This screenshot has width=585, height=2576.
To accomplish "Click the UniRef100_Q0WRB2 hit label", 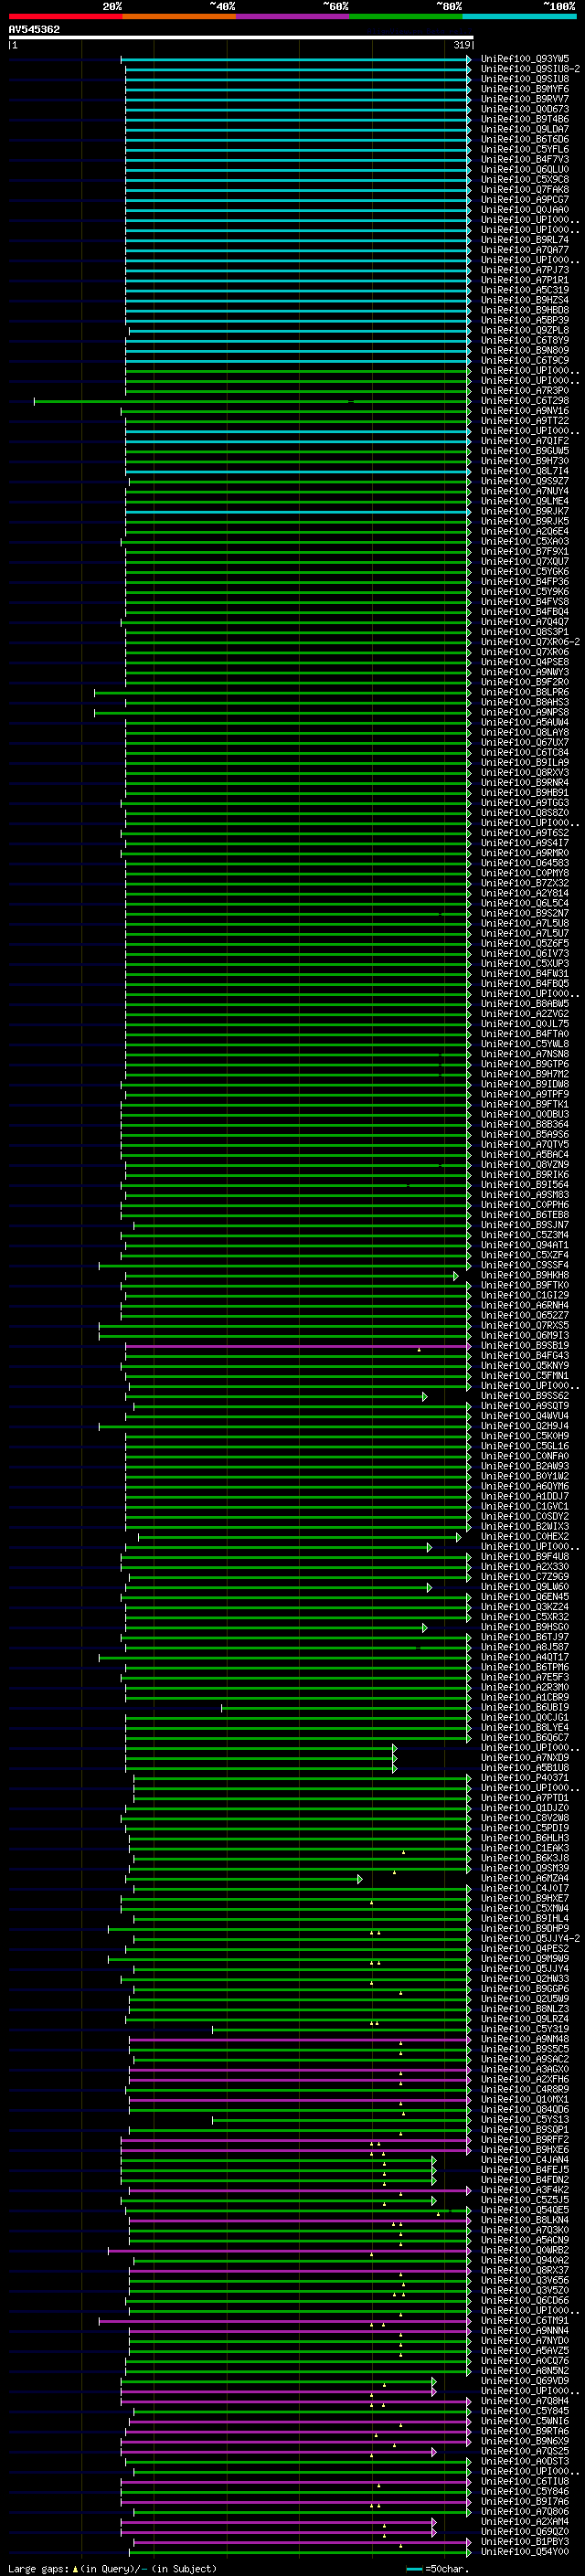I will pos(525,2250).
